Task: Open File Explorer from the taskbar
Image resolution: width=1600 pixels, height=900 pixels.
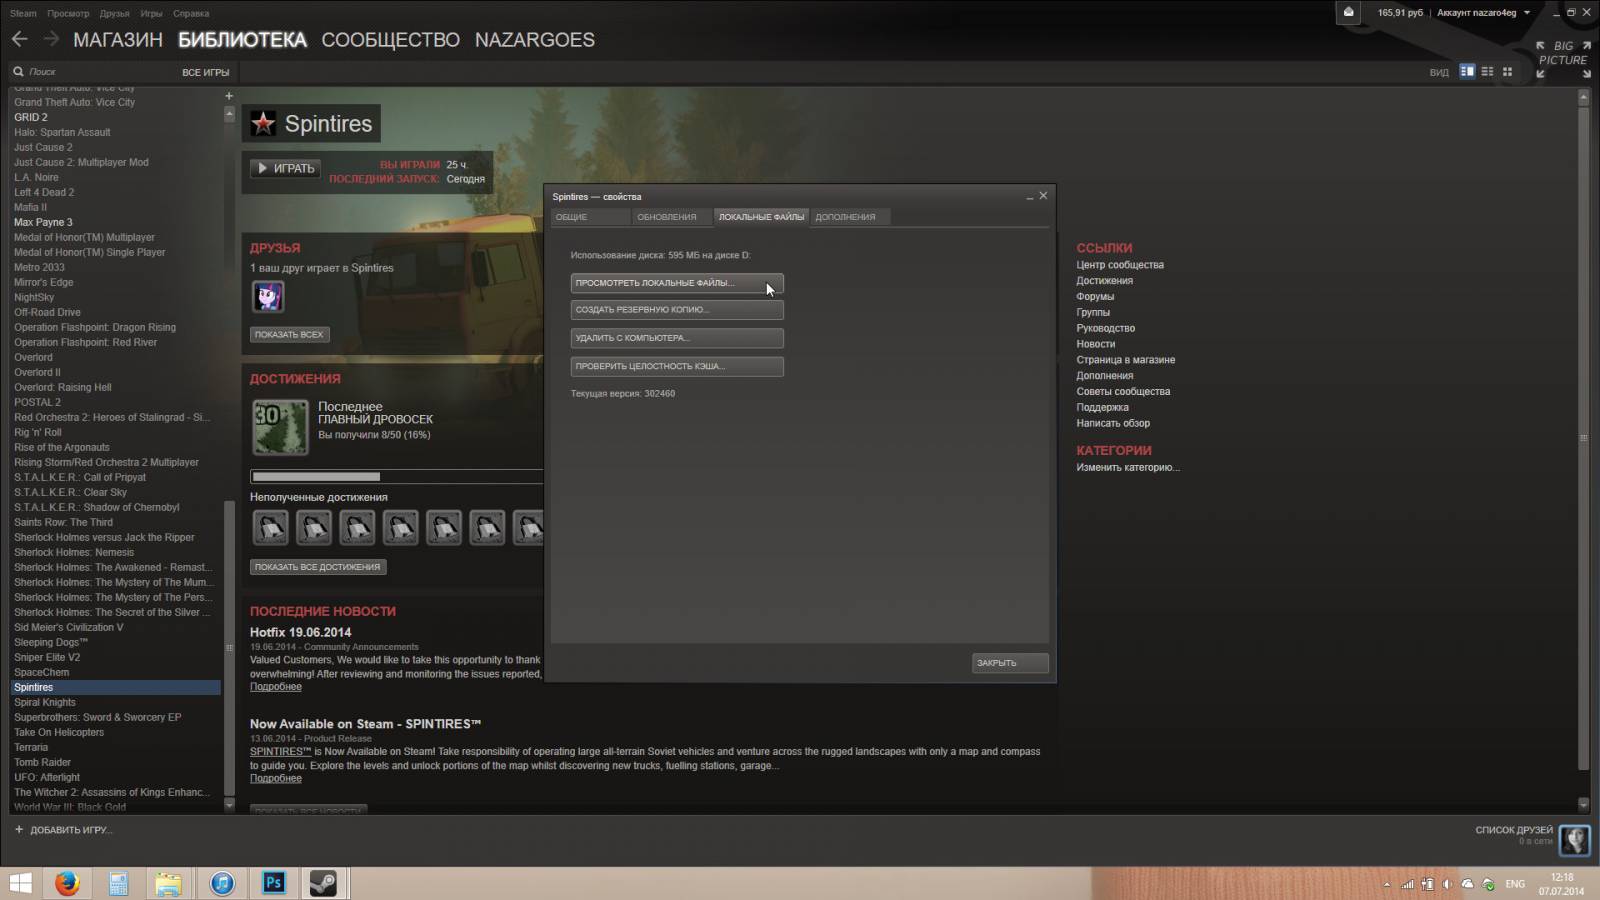Action: [x=168, y=883]
